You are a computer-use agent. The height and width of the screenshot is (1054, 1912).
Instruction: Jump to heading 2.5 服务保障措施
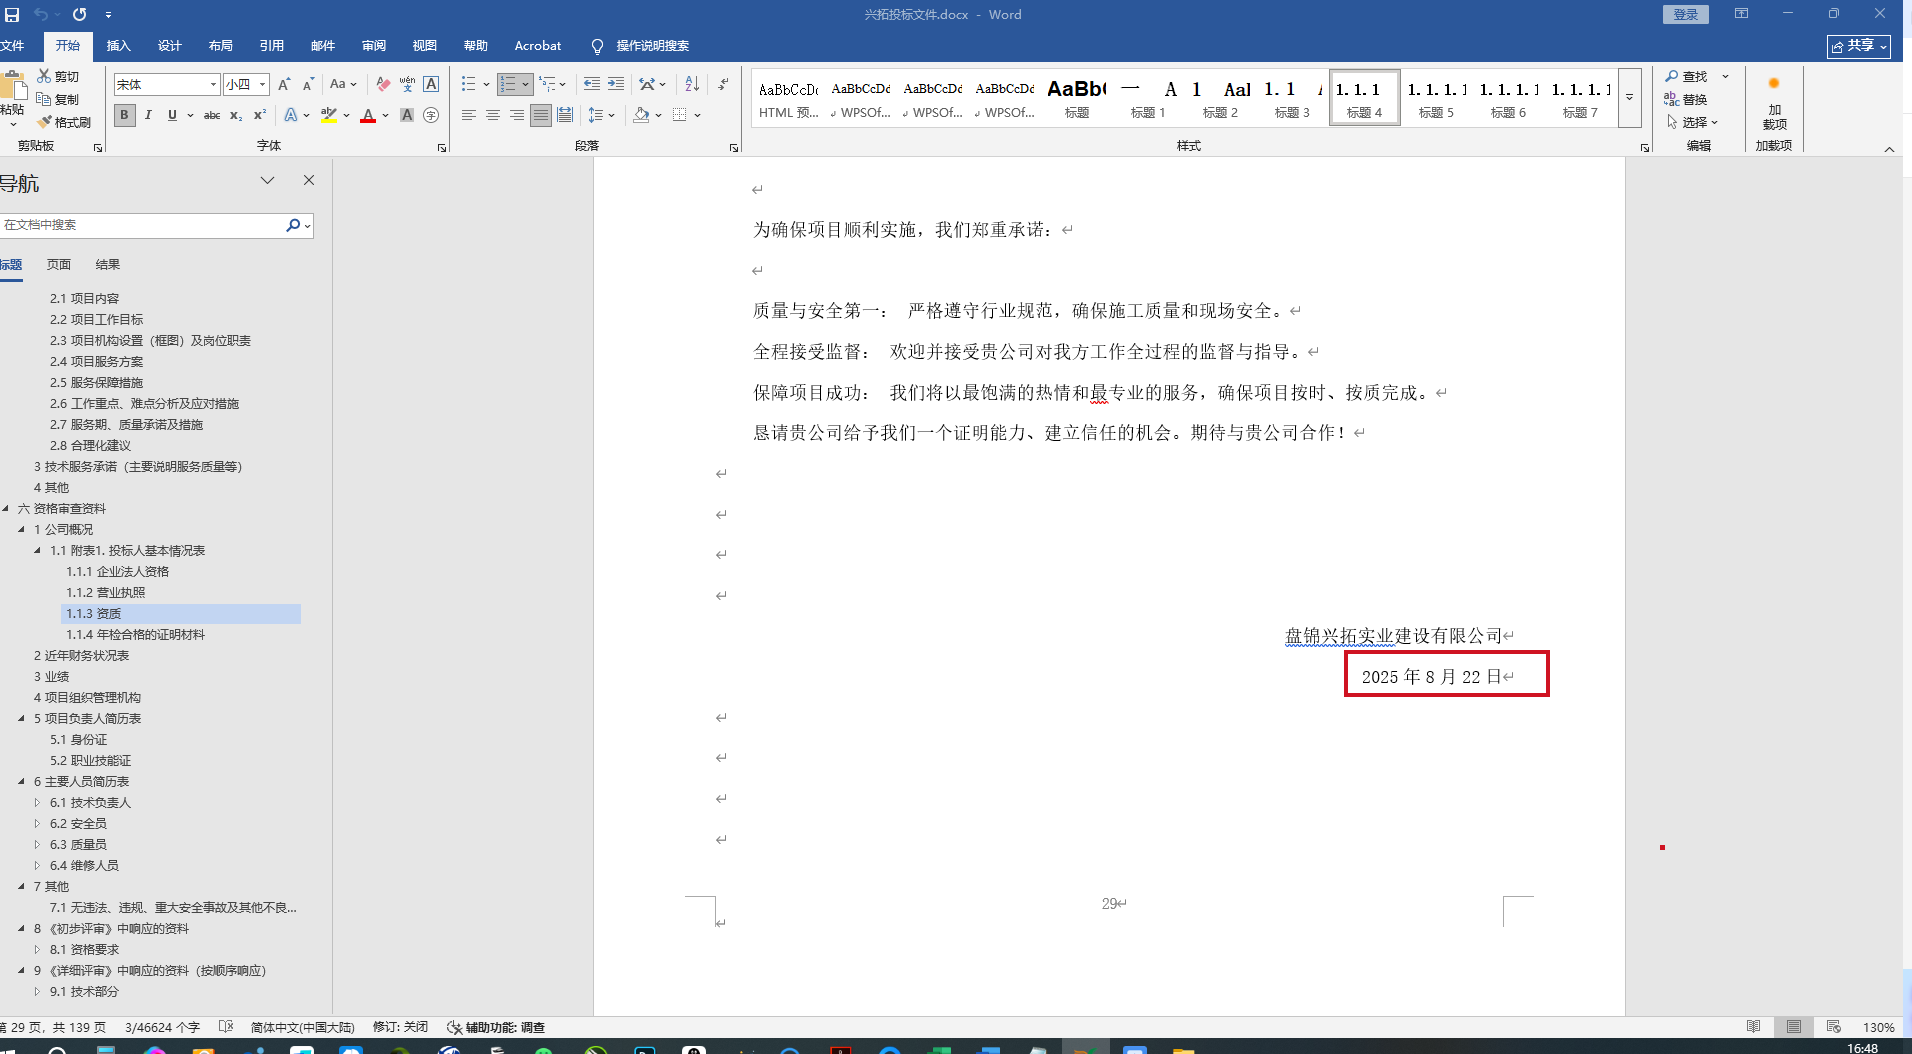pyautogui.click(x=97, y=382)
